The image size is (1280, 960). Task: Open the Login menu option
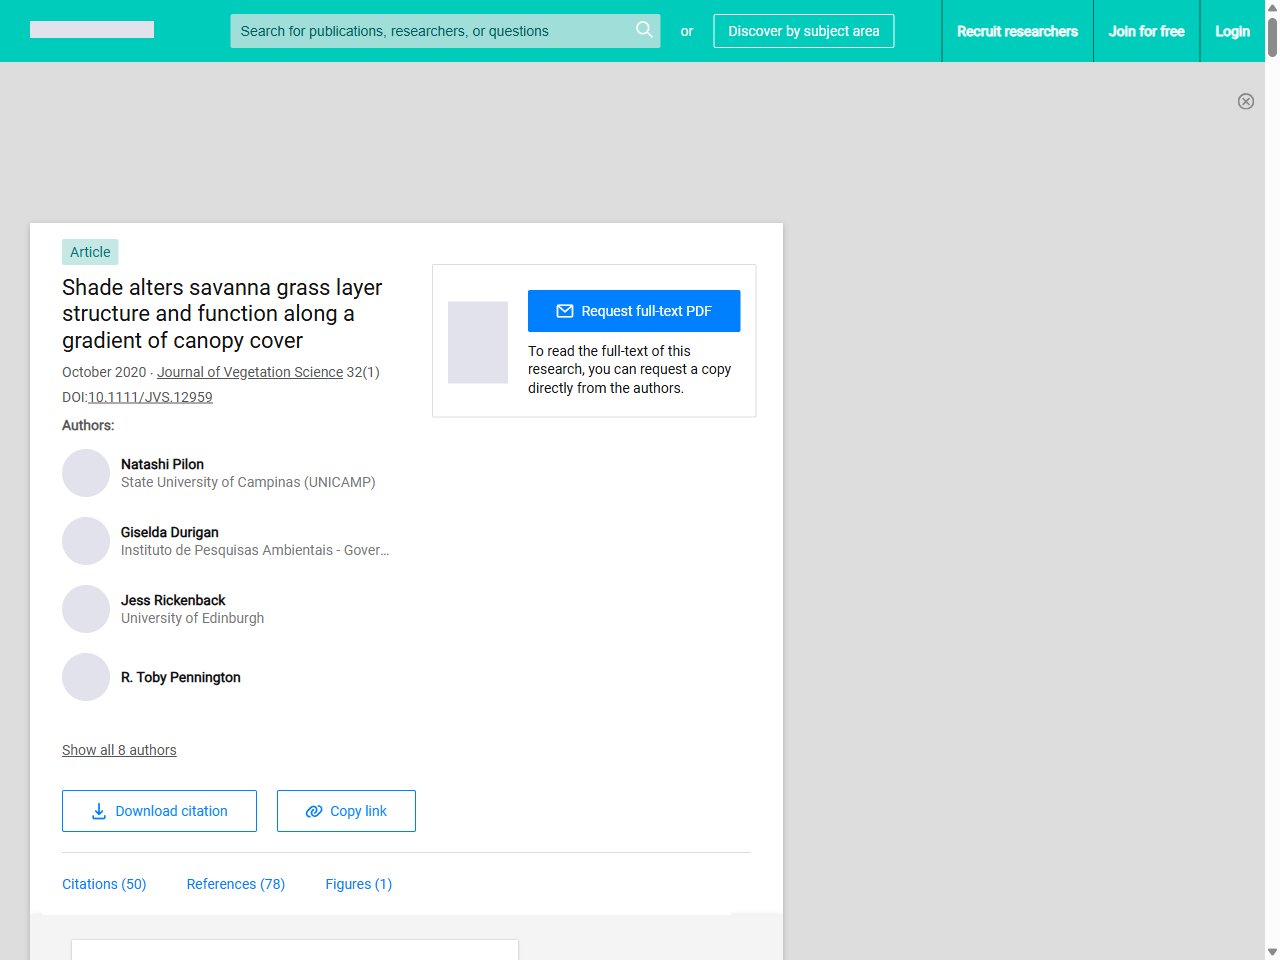click(x=1232, y=31)
